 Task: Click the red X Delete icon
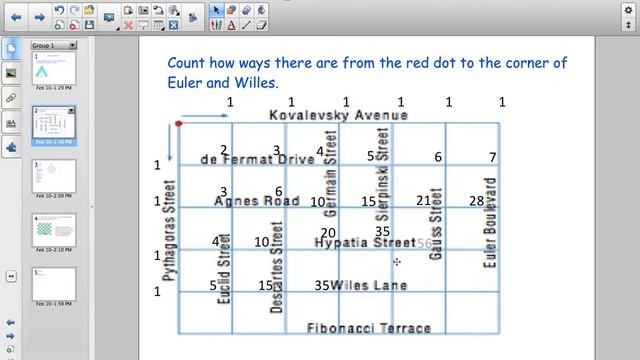pos(128,25)
